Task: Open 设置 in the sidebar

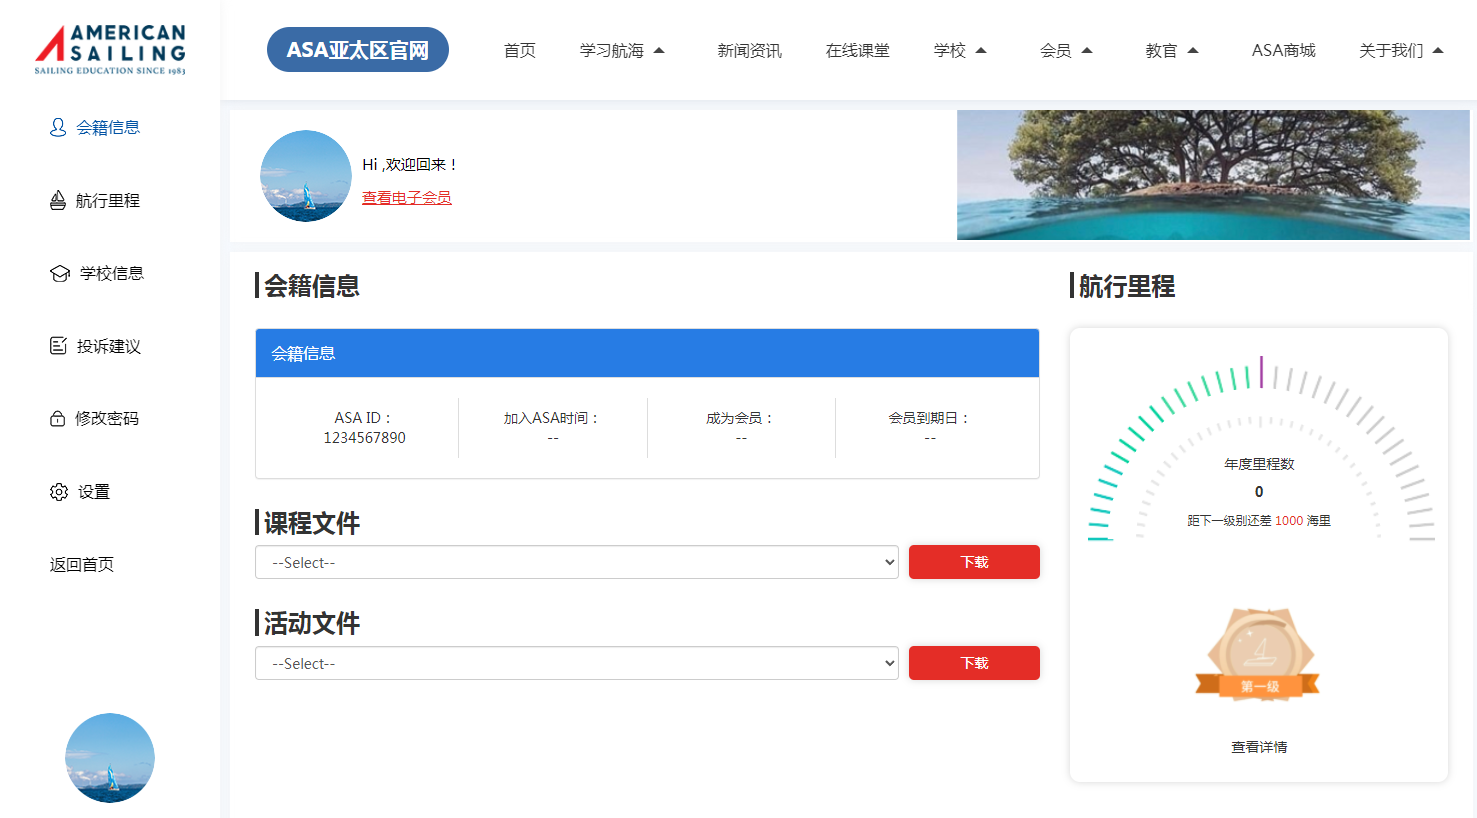Action: (x=94, y=492)
